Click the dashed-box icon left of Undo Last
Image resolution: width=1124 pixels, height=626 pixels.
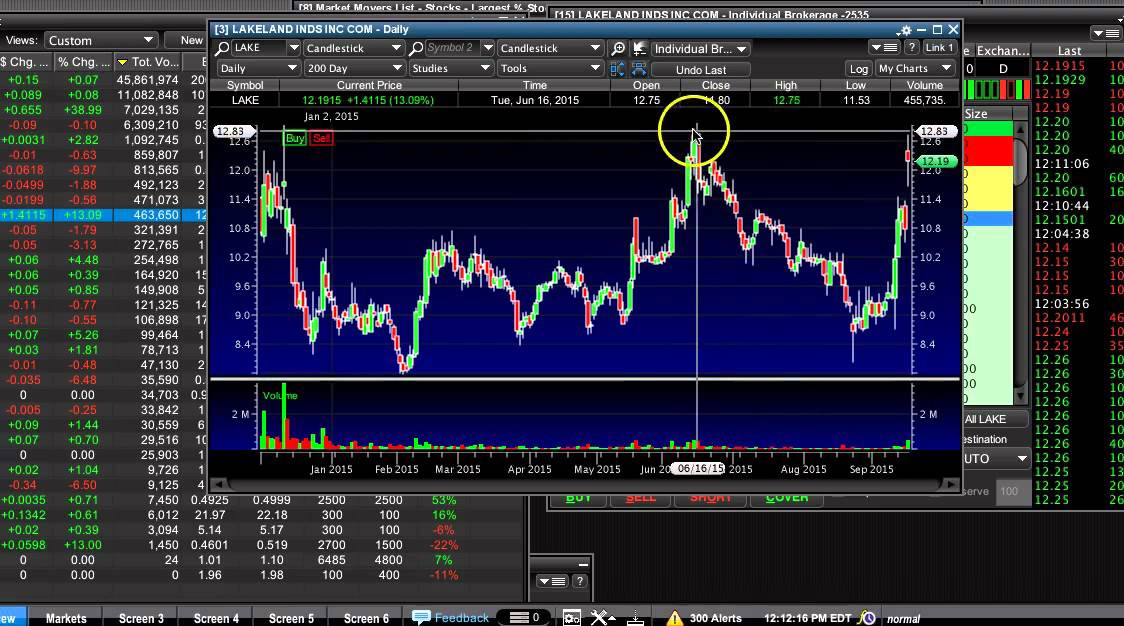[x=616, y=69]
